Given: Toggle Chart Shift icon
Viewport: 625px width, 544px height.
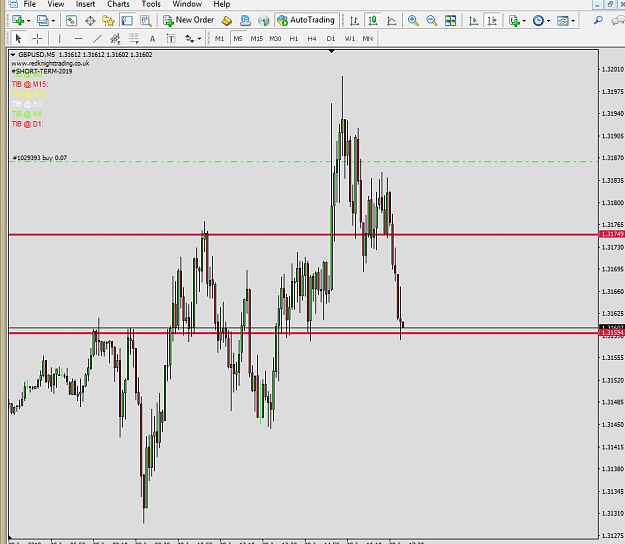Looking at the screenshot, I should (492, 20).
